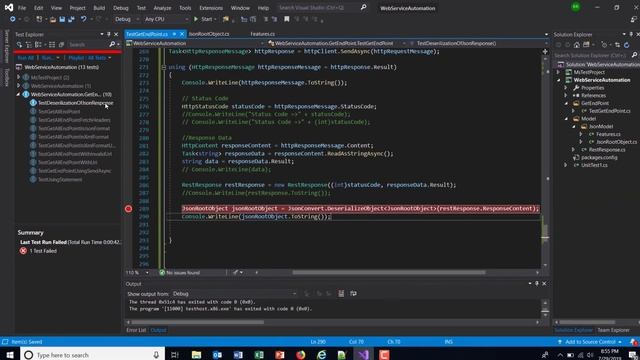Screen dimensions: 640x360
Task: Collapse WebServiceAutomation project in Solution Explorer
Action: (558, 80)
